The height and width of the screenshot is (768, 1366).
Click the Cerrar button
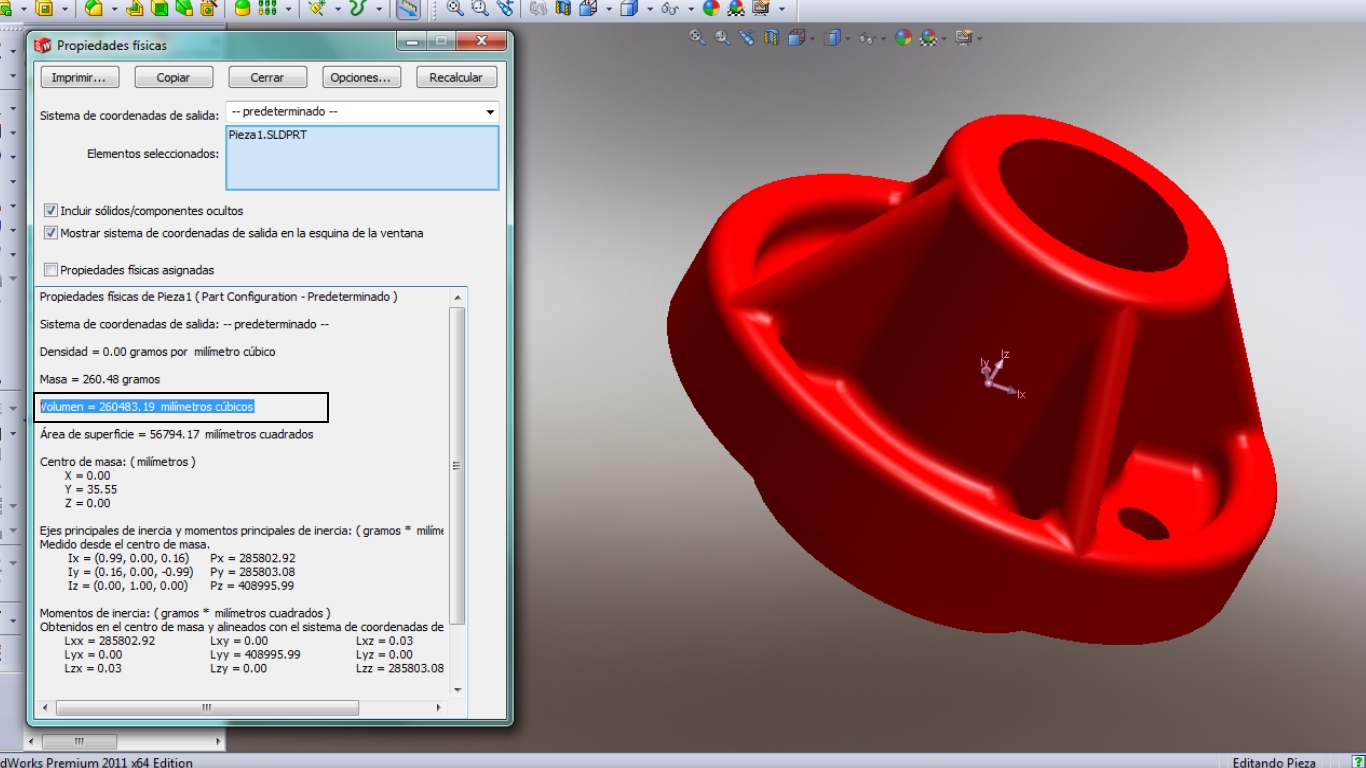267,77
